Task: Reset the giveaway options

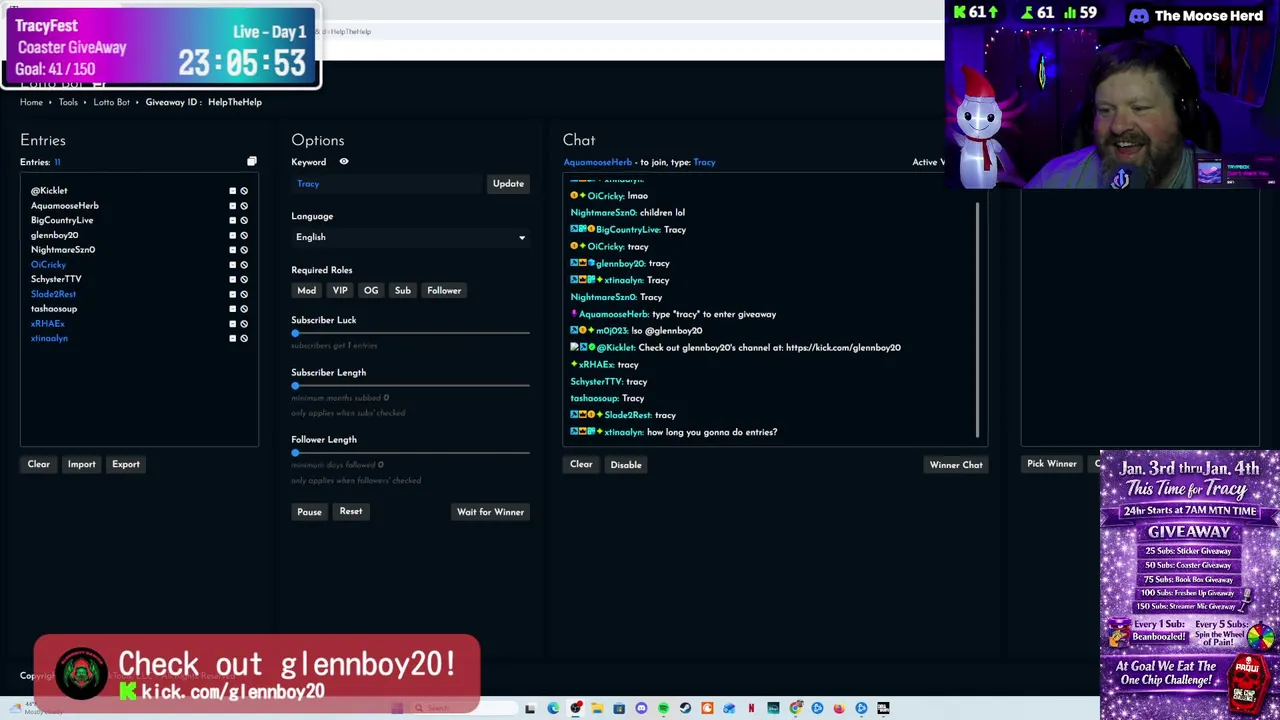Action: click(350, 512)
